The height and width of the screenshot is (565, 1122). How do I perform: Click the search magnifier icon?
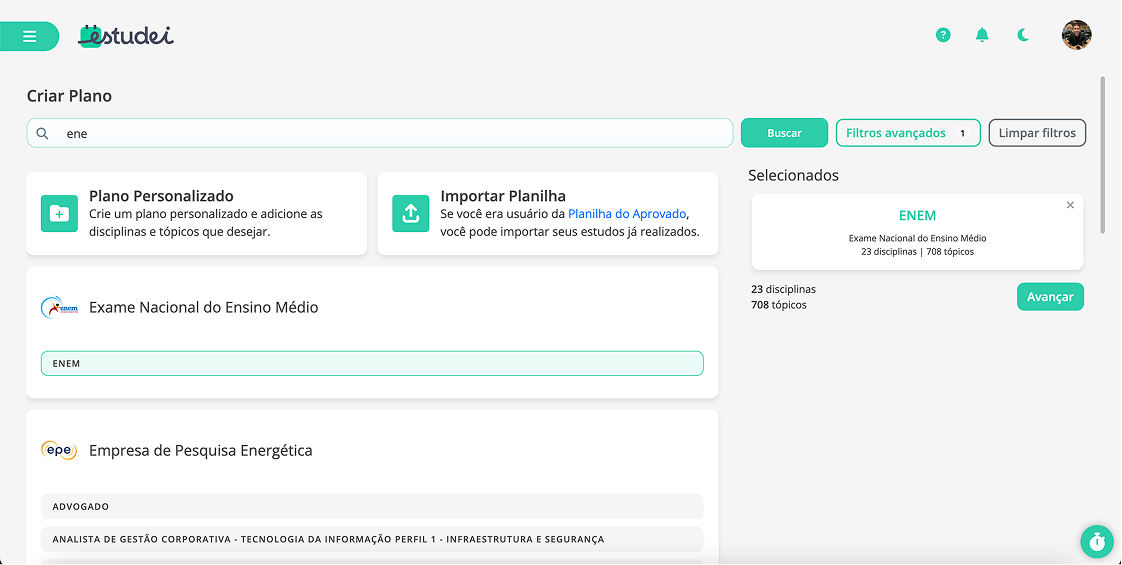pyautogui.click(x=43, y=133)
